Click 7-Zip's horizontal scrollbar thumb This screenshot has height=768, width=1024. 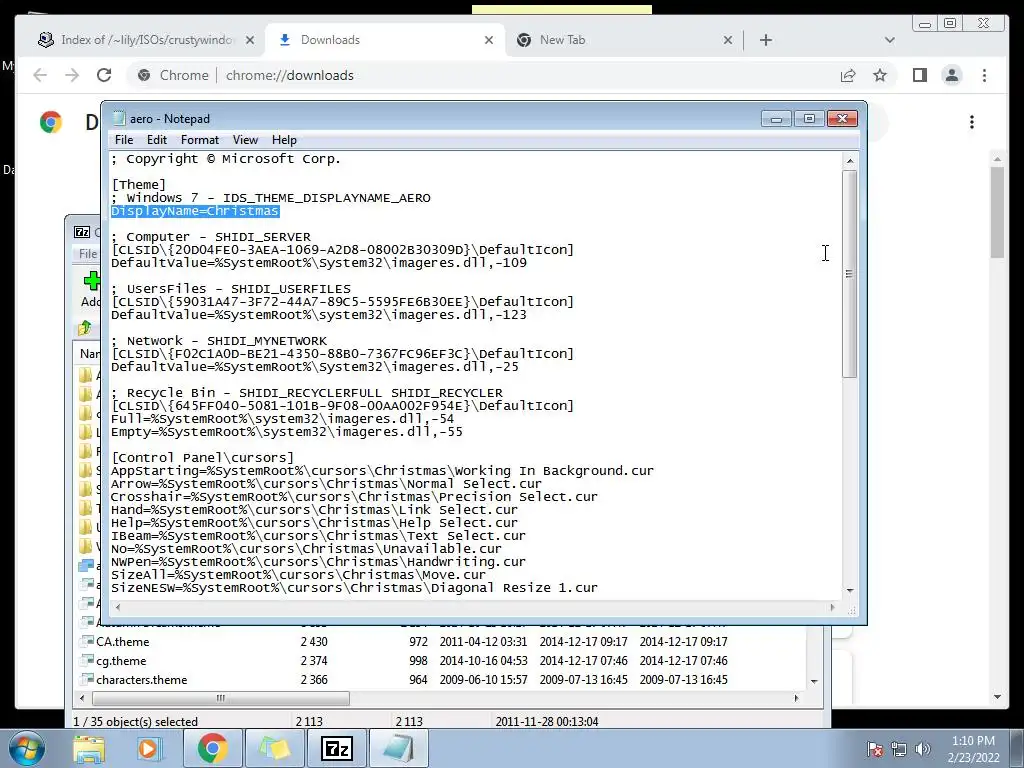pos(221,698)
